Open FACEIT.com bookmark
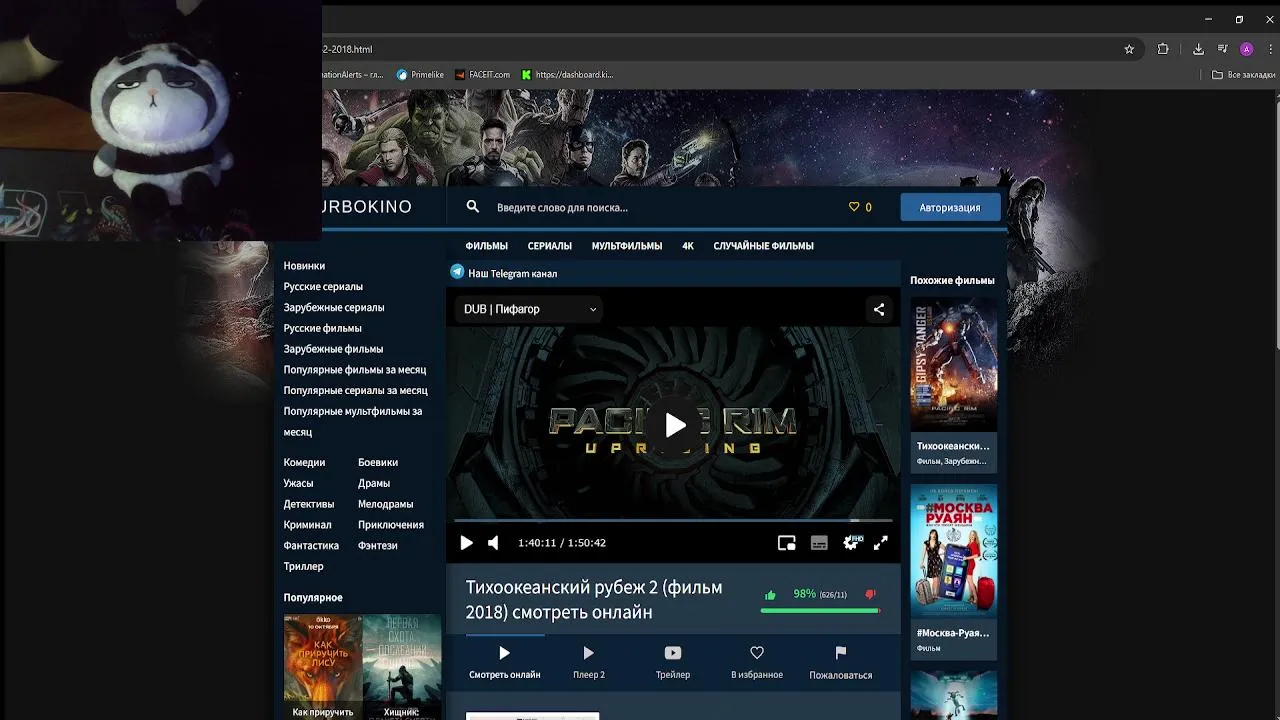Screen dimensions: 1280x720 coord(482,74)
